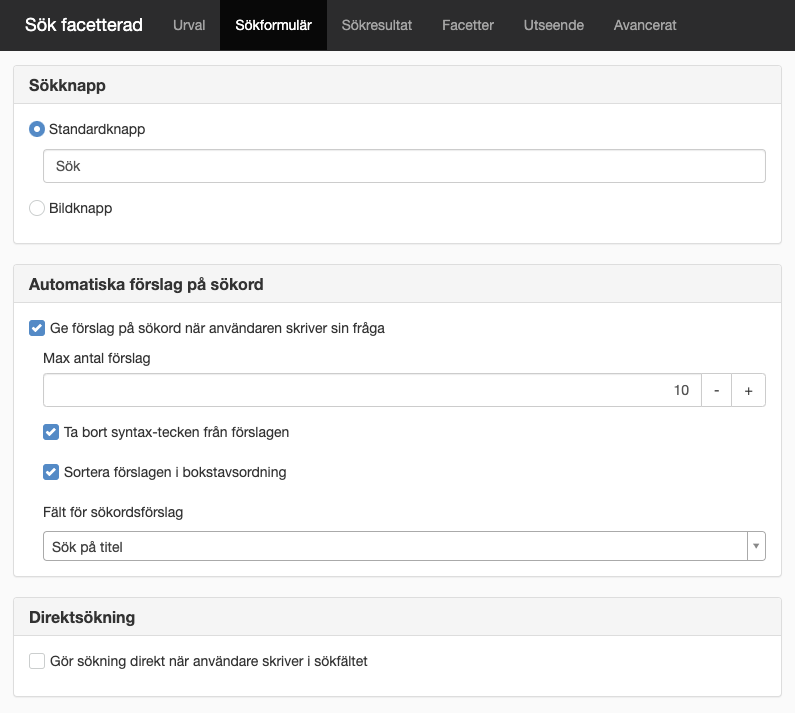The height and width of the screenshot is (713, 795).
Task: Open the Fält för sökordsförslag dropdown
Action: (x=404, y=546)
